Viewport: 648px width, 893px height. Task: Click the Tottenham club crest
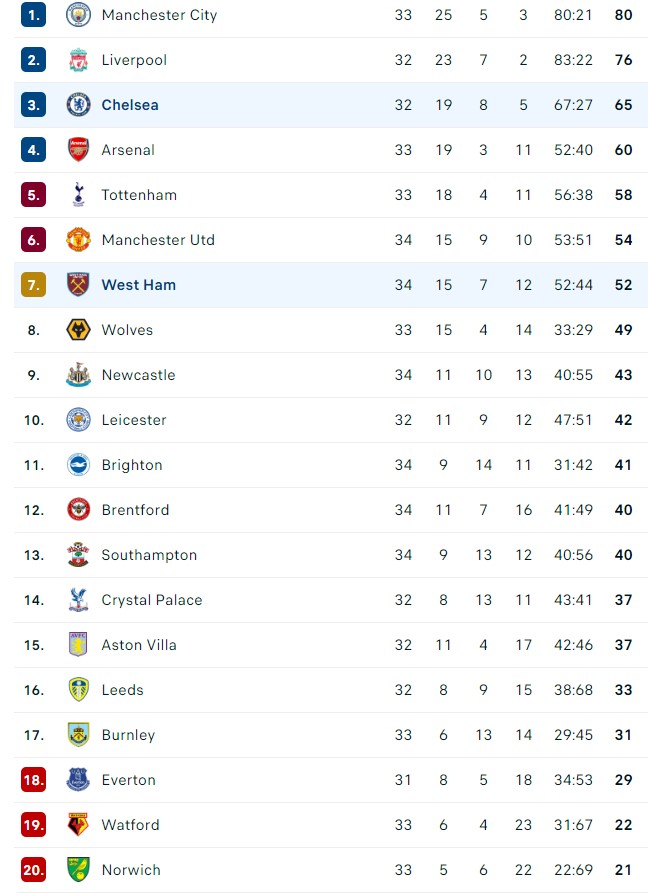click(x=79, y=195)
